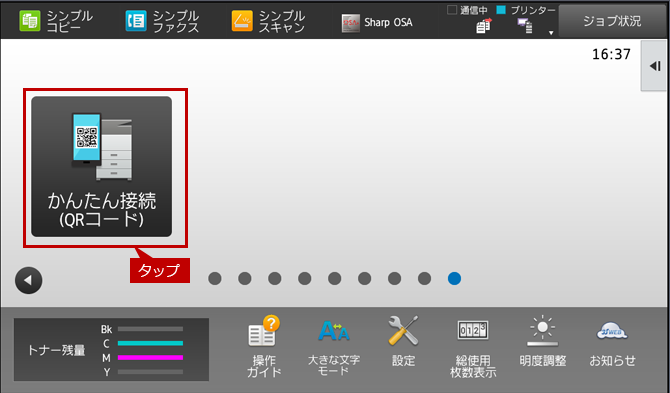Click the 16:37 clock display

(611, 54)
